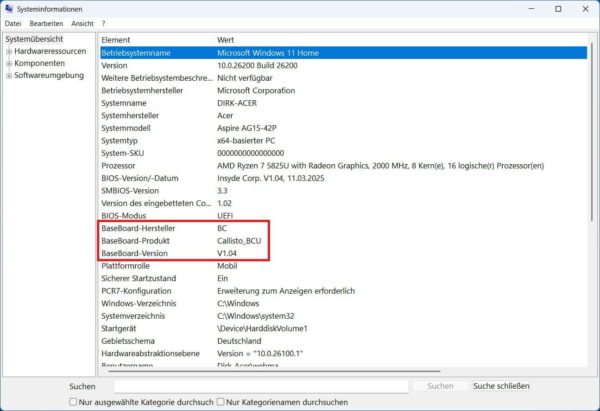Select the Prozessor AMD Ryzen 7 row
The image size is (600, 411).
(343, 166)
